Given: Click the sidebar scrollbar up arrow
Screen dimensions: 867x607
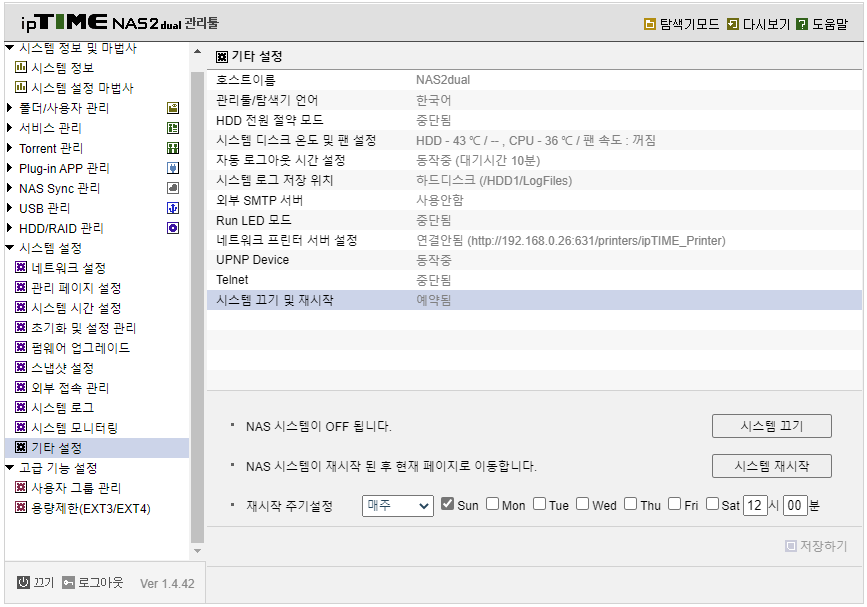Looking at the screenshot, I should (197, 51).
